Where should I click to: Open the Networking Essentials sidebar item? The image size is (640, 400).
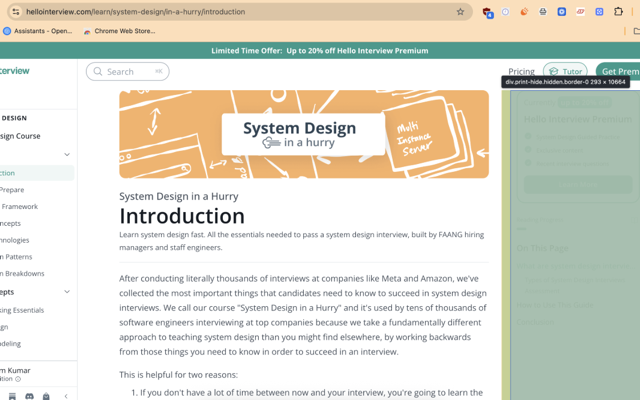point(22,310)
